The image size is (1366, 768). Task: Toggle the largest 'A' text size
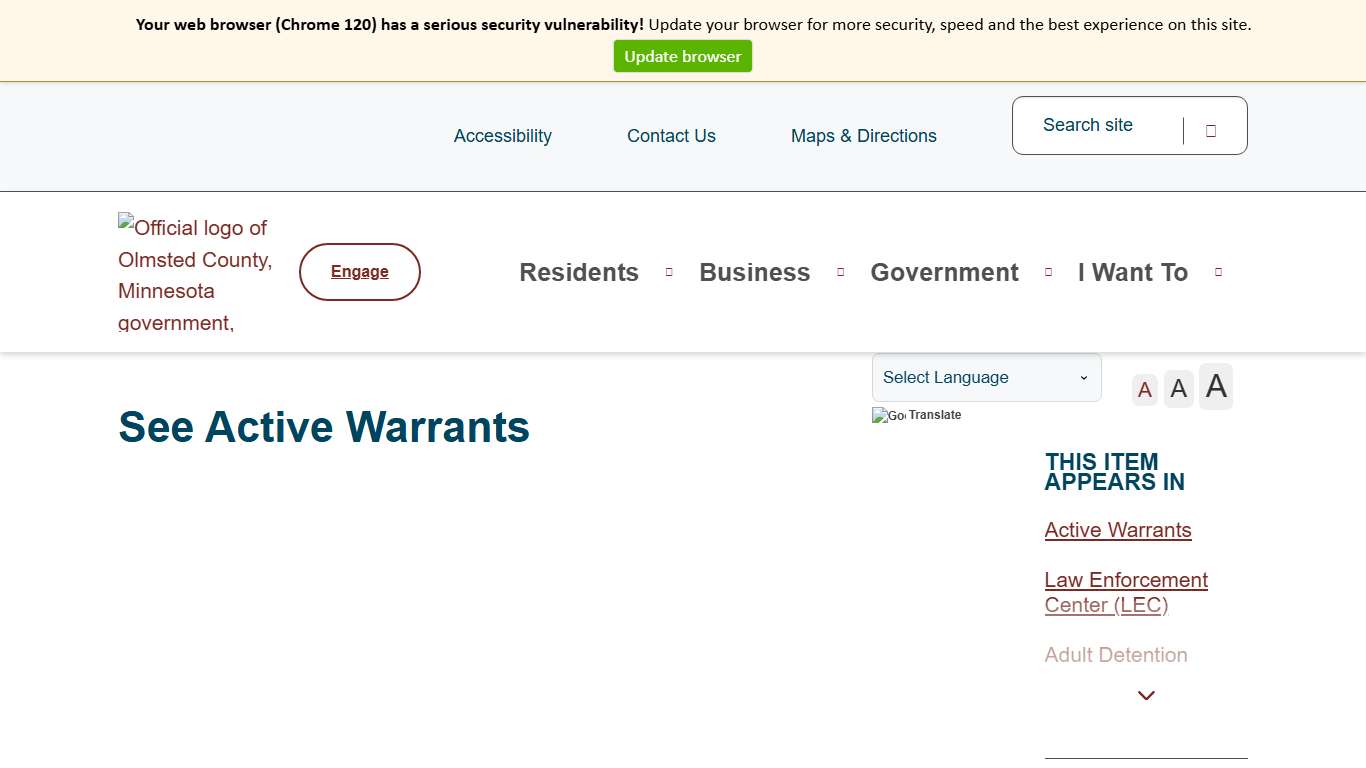[x=1215, y=386]
